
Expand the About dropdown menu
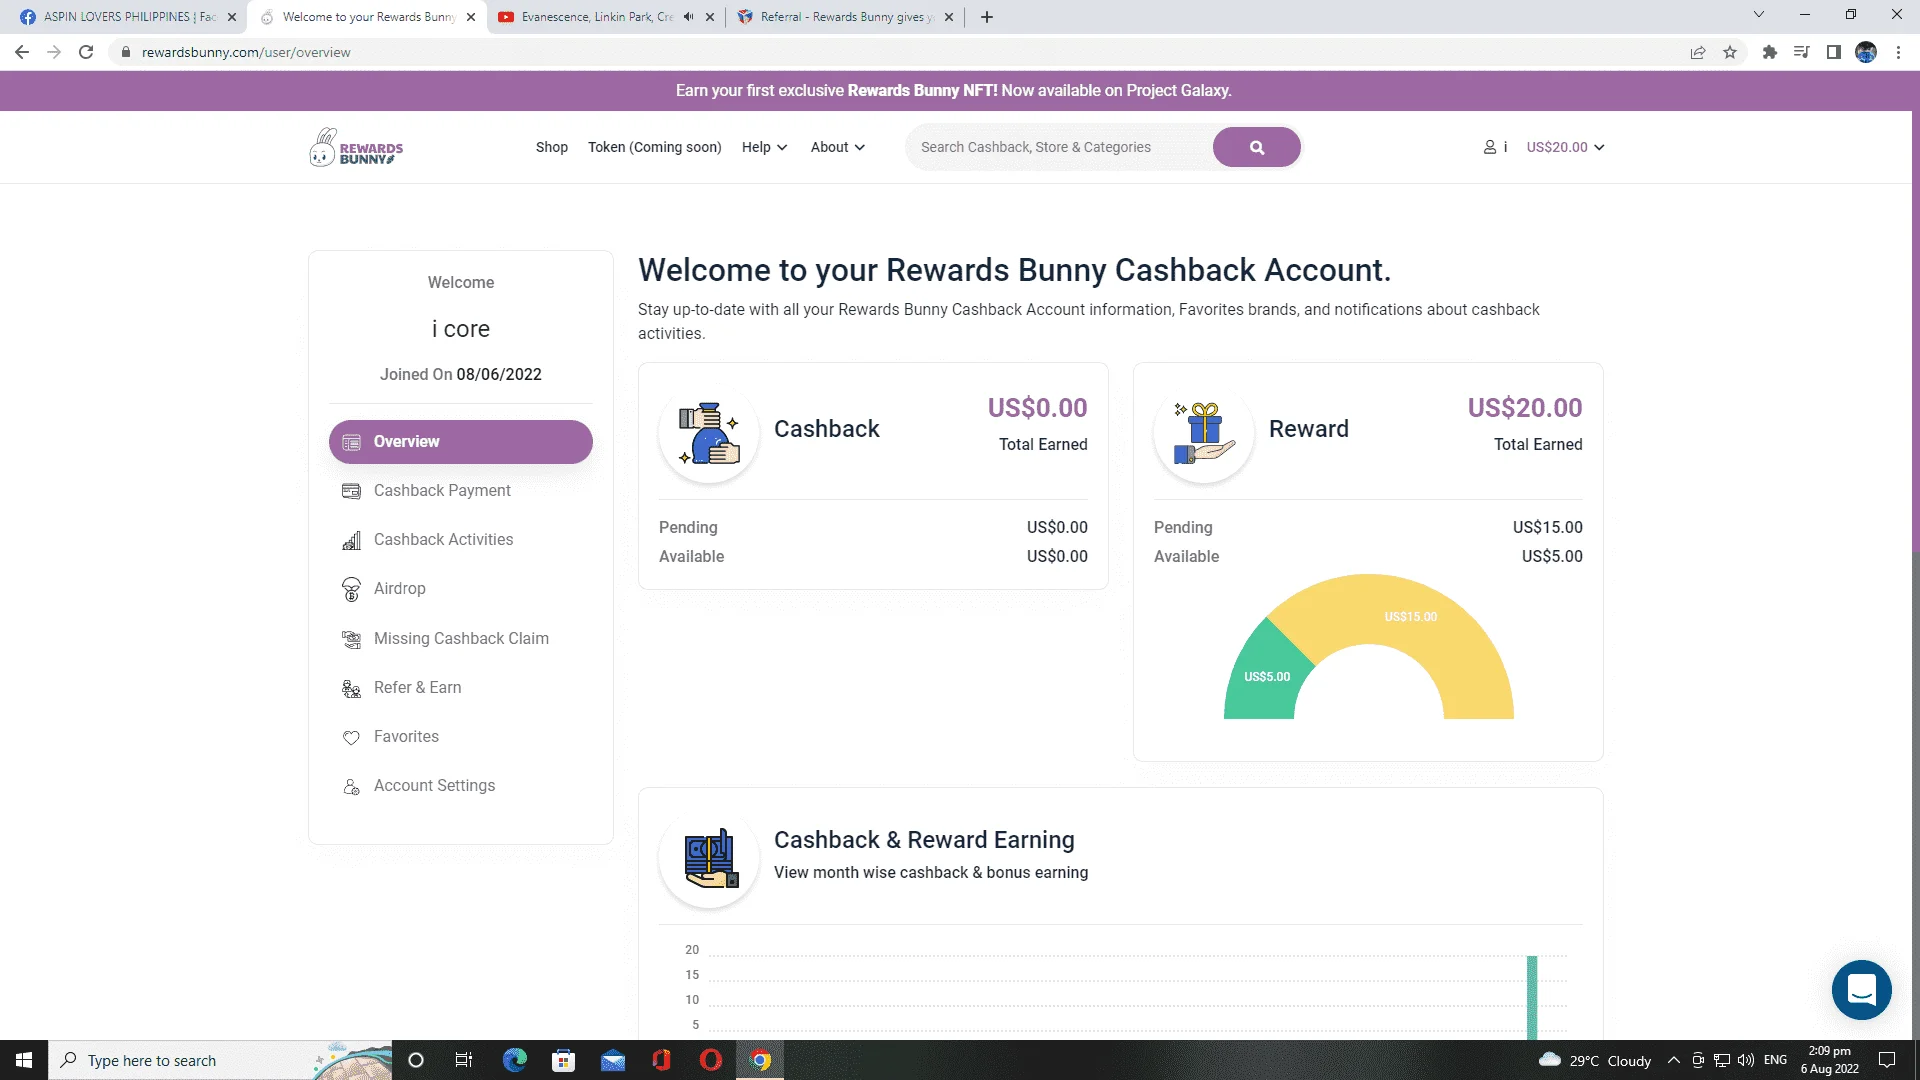coord(837,147)
